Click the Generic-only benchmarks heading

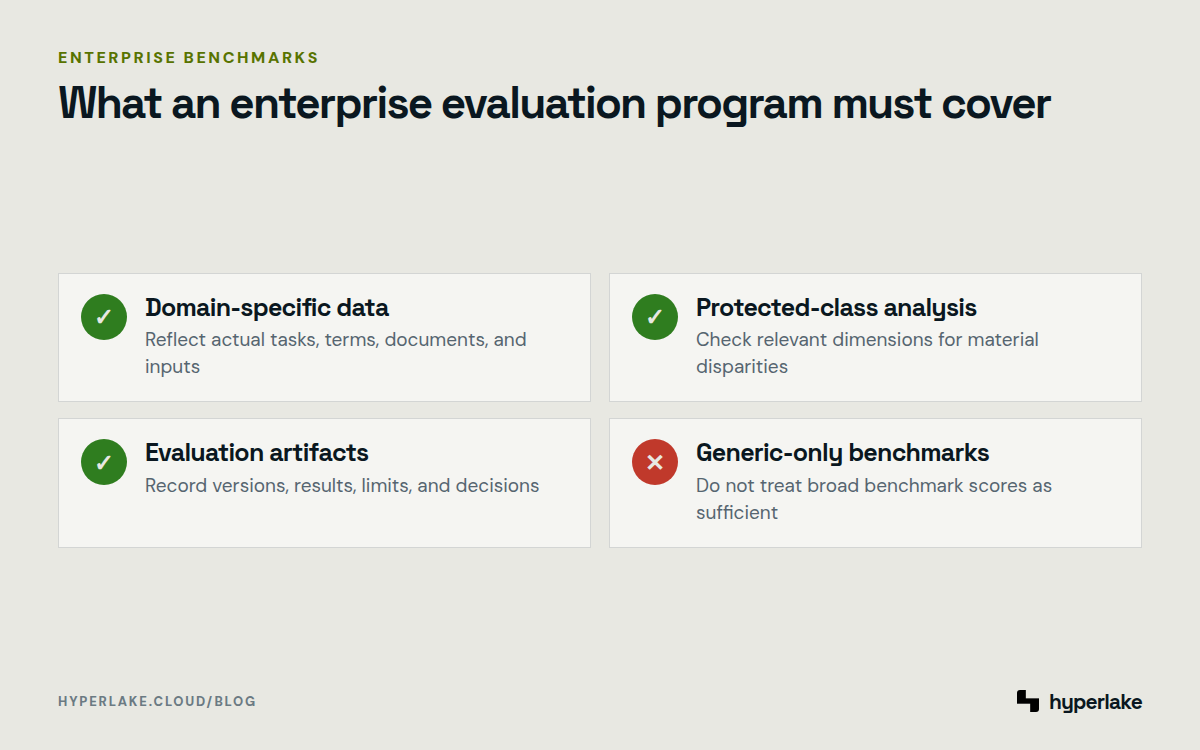(x=843, y=453)
